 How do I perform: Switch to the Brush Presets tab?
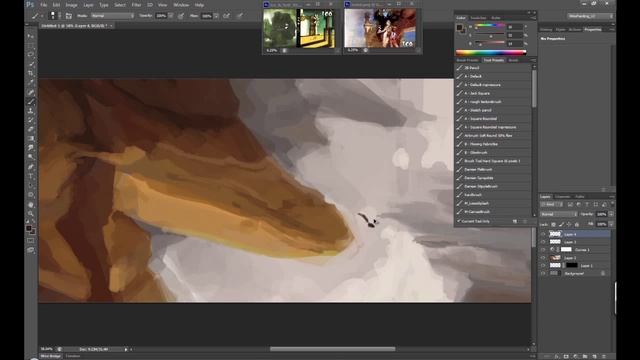tap(467, 60)
